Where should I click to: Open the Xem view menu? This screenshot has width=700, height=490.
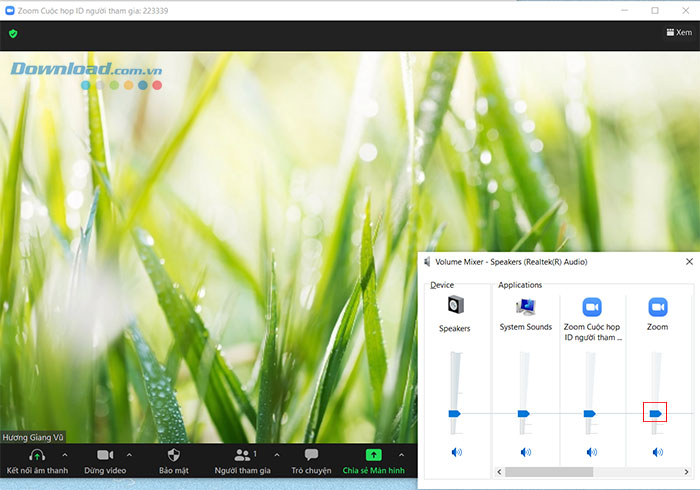678,33
